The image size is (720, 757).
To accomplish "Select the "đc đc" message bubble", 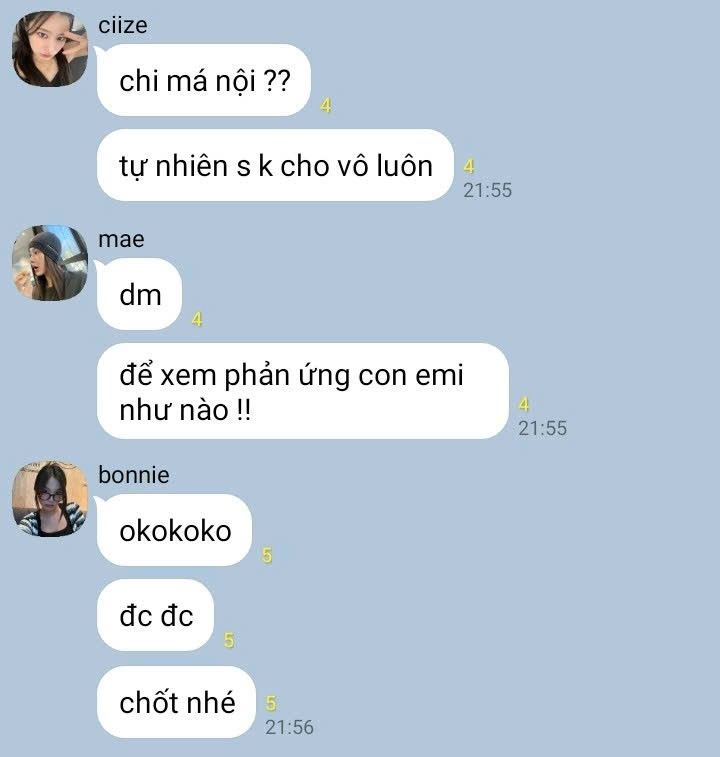I will pos(155,615).
